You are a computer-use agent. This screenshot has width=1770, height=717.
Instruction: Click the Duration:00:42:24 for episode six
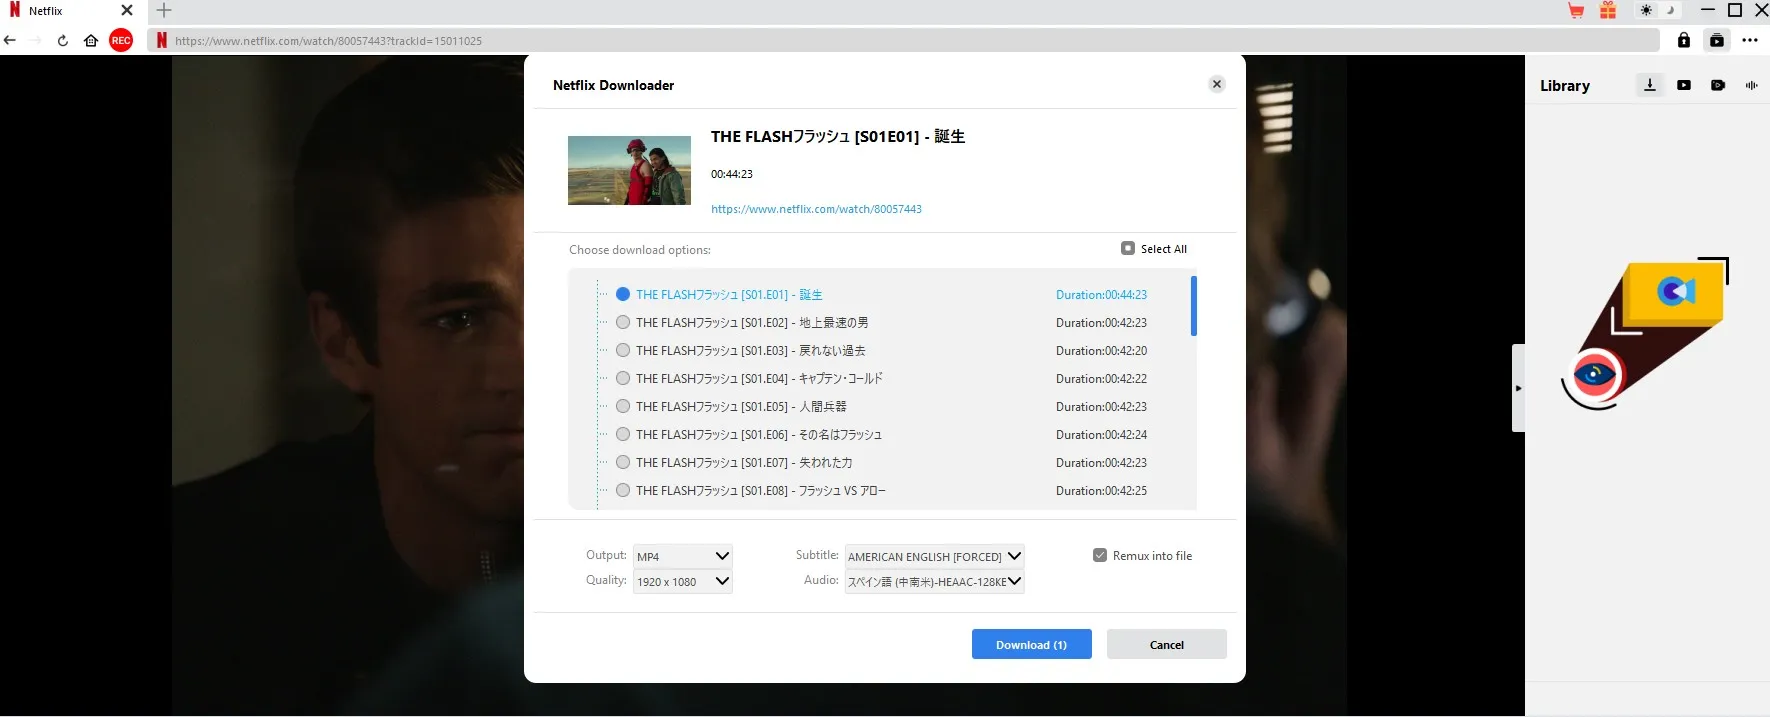1101,434
